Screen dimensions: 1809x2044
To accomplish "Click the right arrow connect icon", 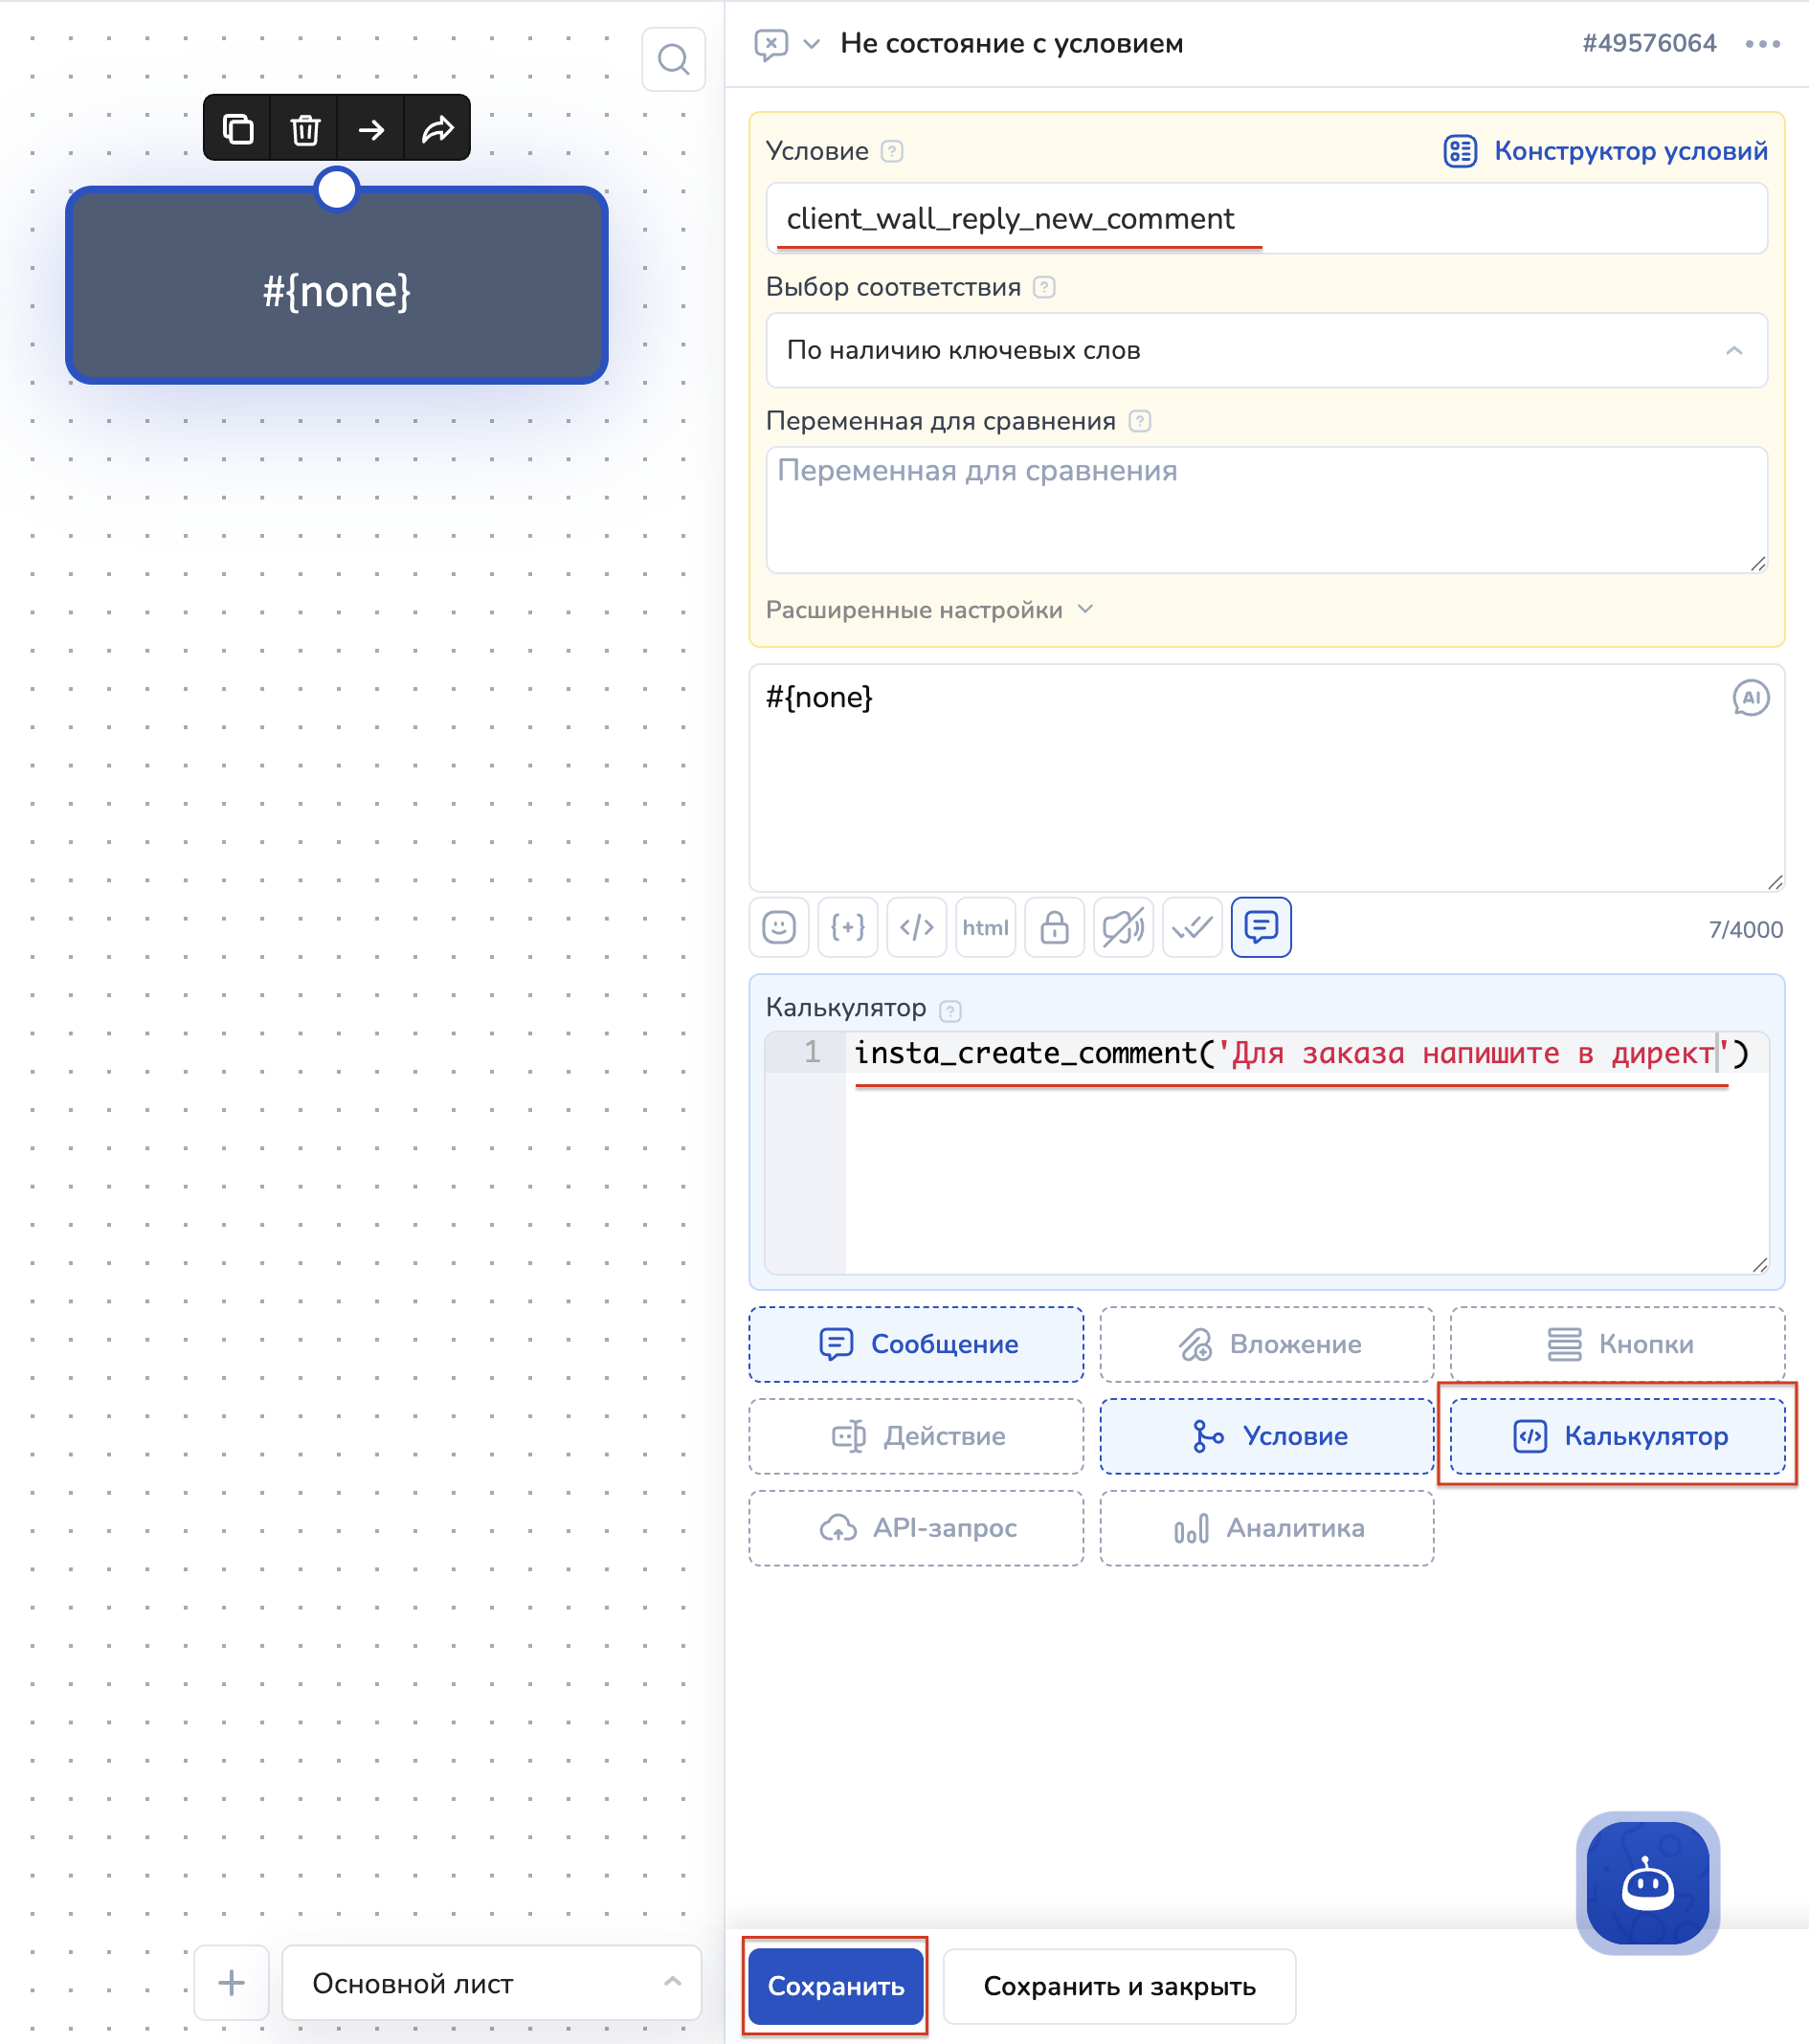I will point(371,129).
